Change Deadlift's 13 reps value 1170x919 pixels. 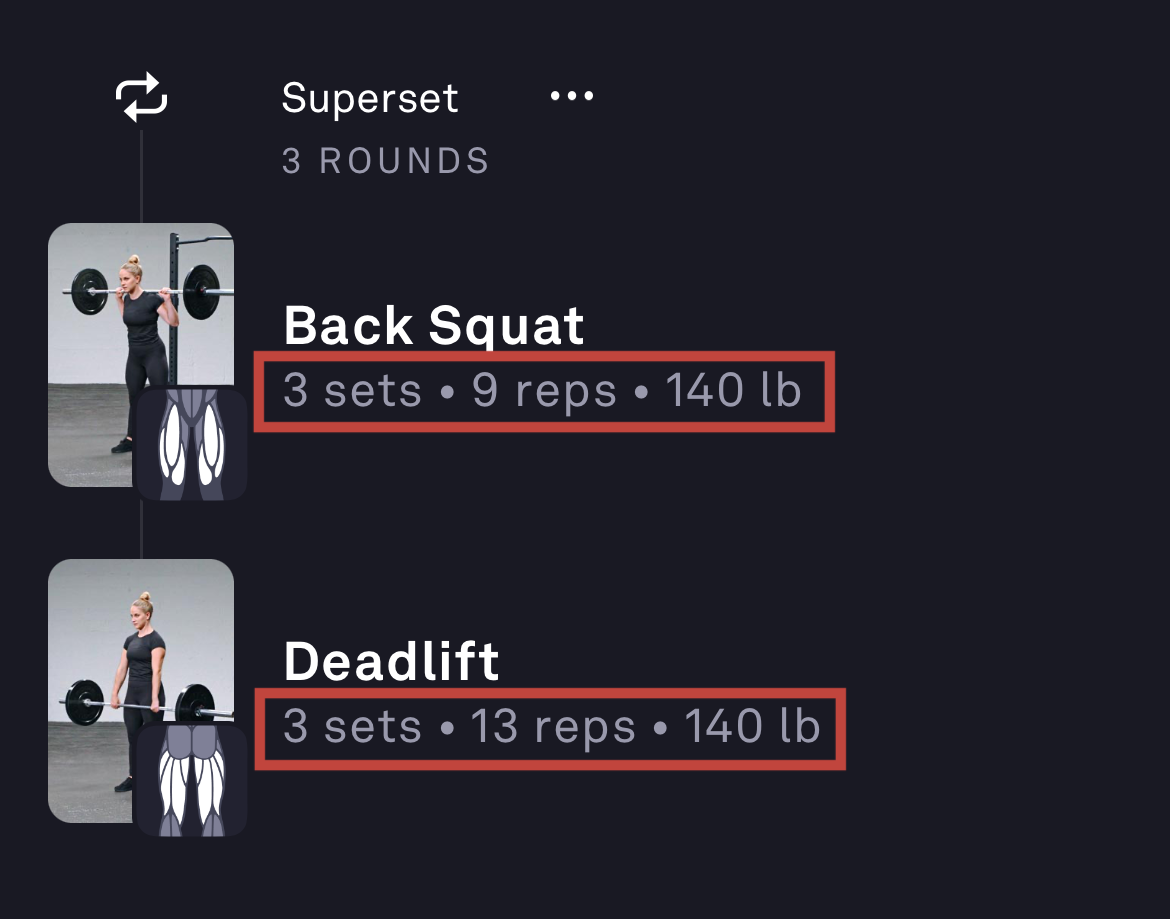click(x=553, y=727)
